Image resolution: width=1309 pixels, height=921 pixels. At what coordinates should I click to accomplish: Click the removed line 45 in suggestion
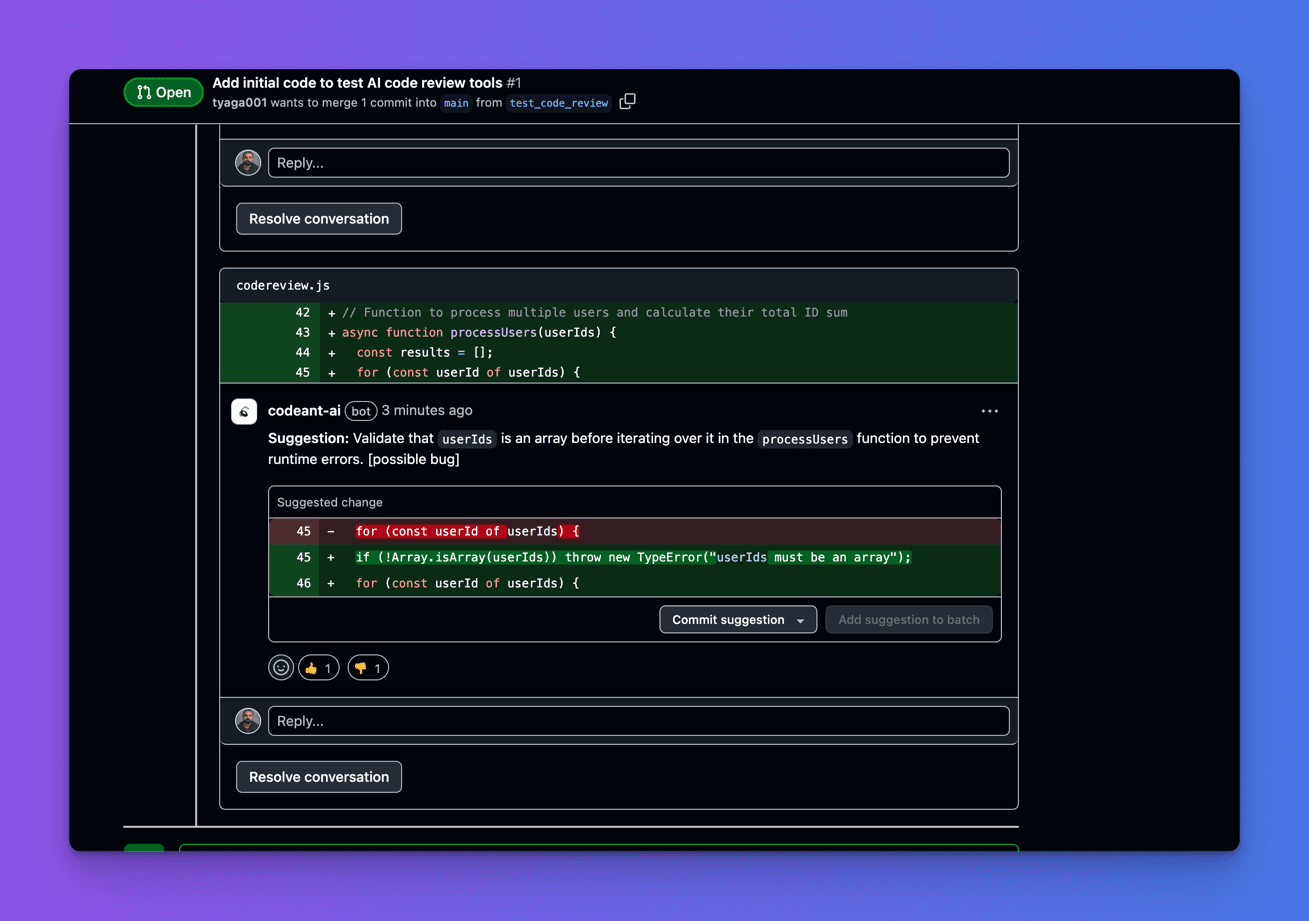click(635, 532)
